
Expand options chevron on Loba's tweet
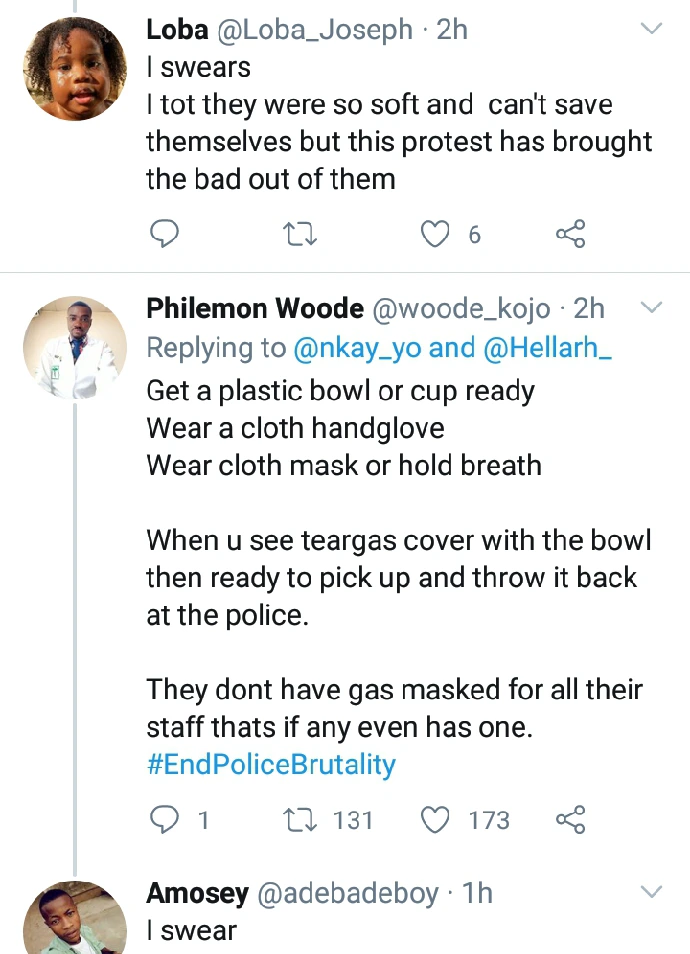pyautogui.click(x=651, y=30)
